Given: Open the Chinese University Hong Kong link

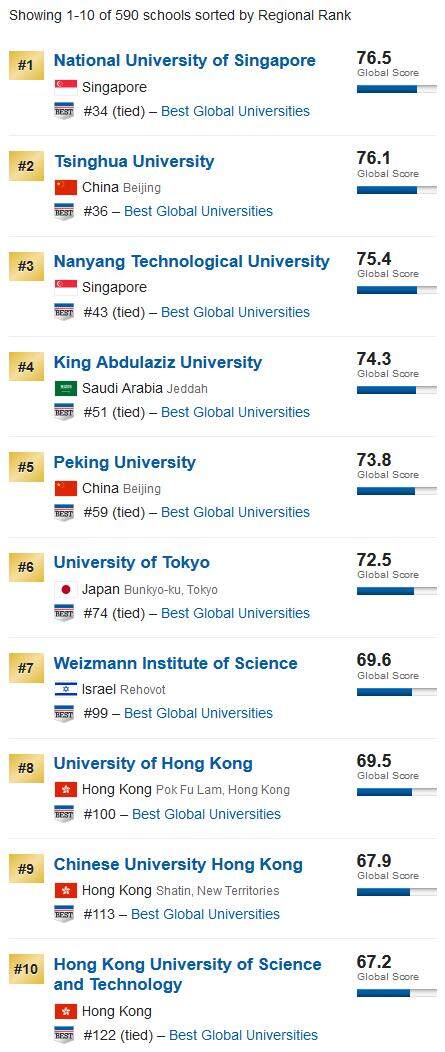Looking at the screenshot, I should tap(178, 864).
